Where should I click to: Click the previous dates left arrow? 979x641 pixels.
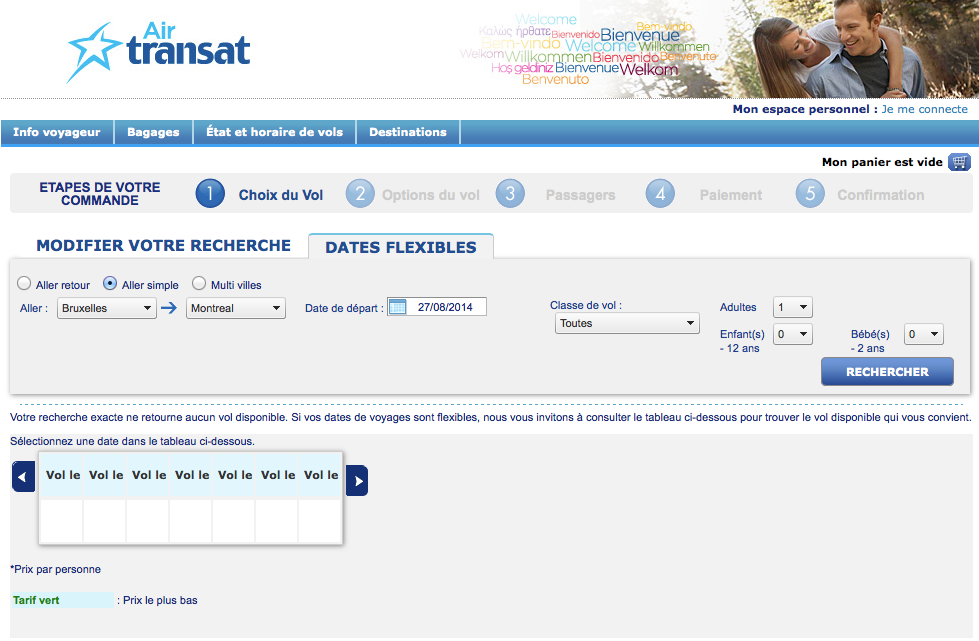click(23, 479)
